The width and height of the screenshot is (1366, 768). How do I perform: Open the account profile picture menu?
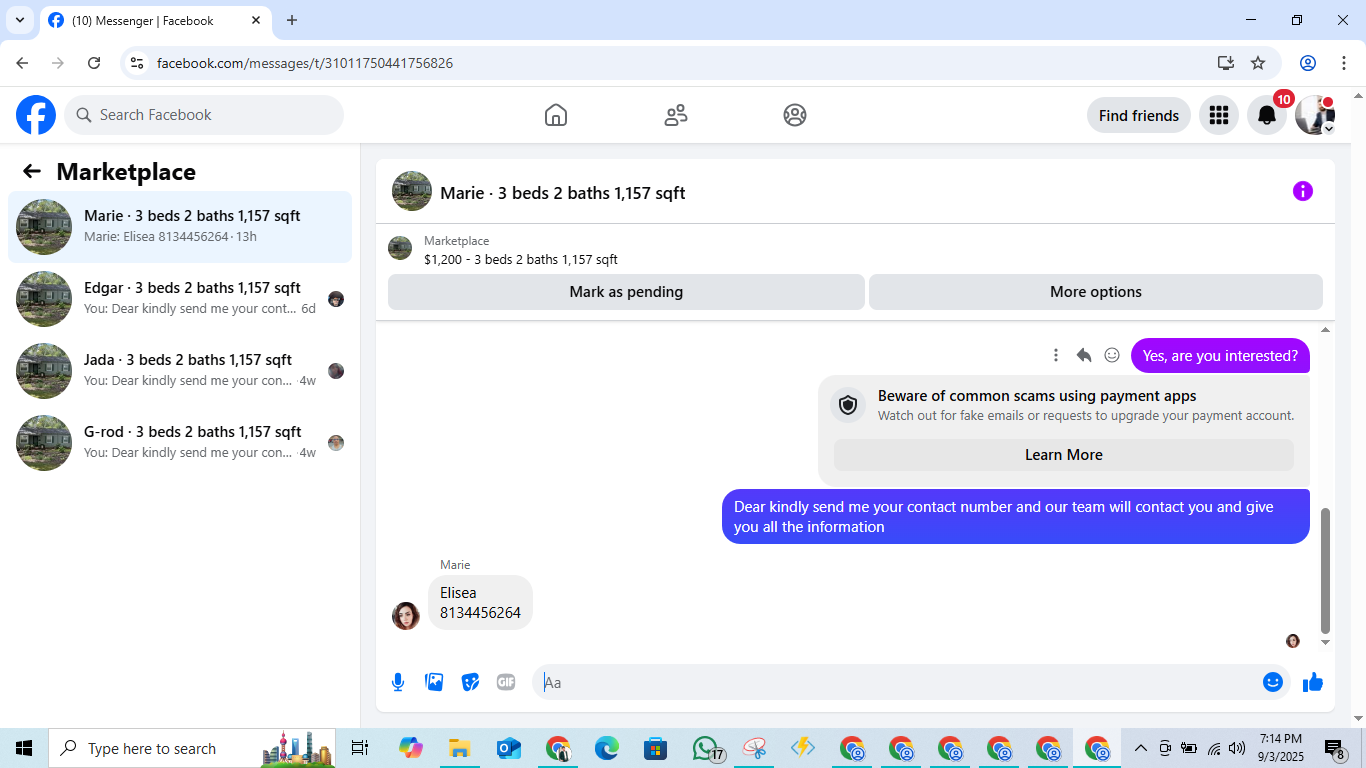coord(1315,115)
